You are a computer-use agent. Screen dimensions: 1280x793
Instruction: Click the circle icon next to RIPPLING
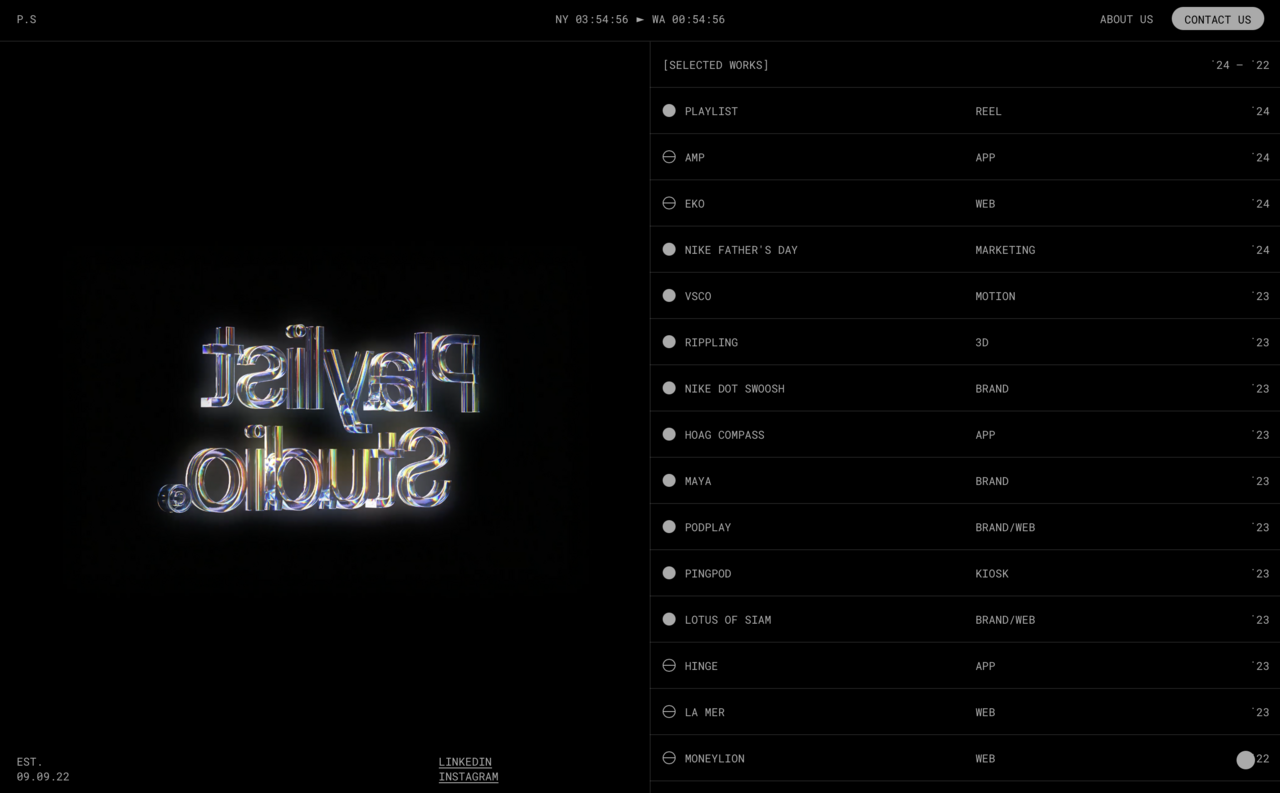click(x=669, y=342)
